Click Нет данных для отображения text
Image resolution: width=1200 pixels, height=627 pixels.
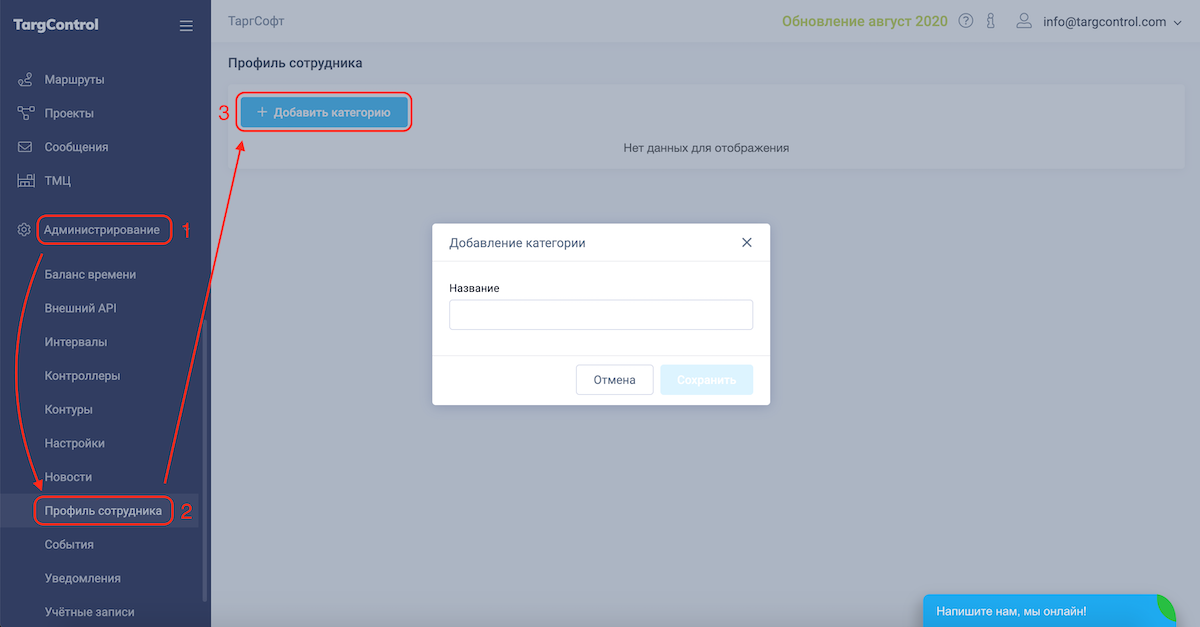click(x=706, y=148)
